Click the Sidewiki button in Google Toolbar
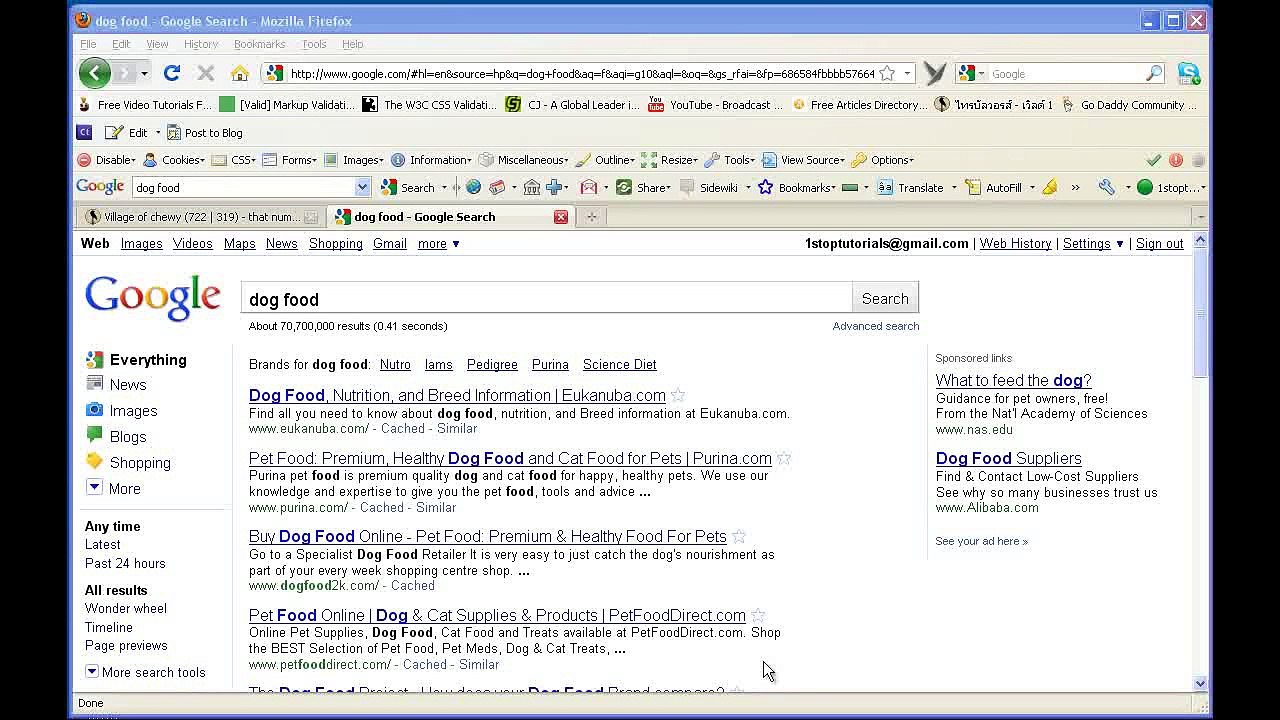 tap(709, 187)
